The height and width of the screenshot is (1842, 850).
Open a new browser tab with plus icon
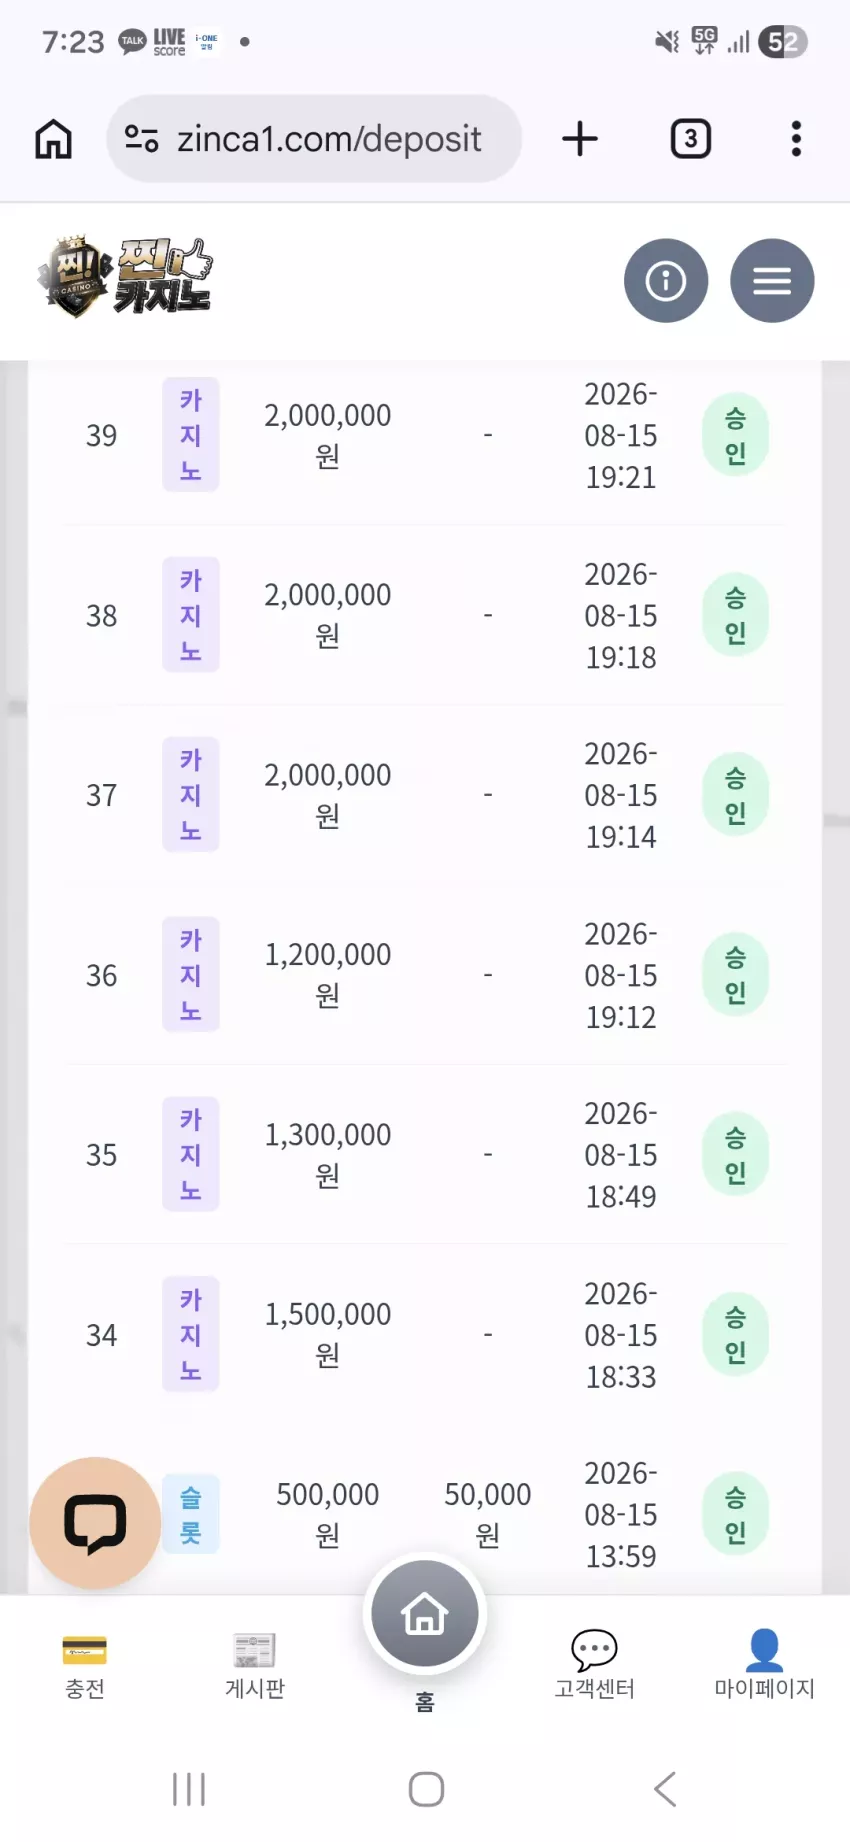580,139
